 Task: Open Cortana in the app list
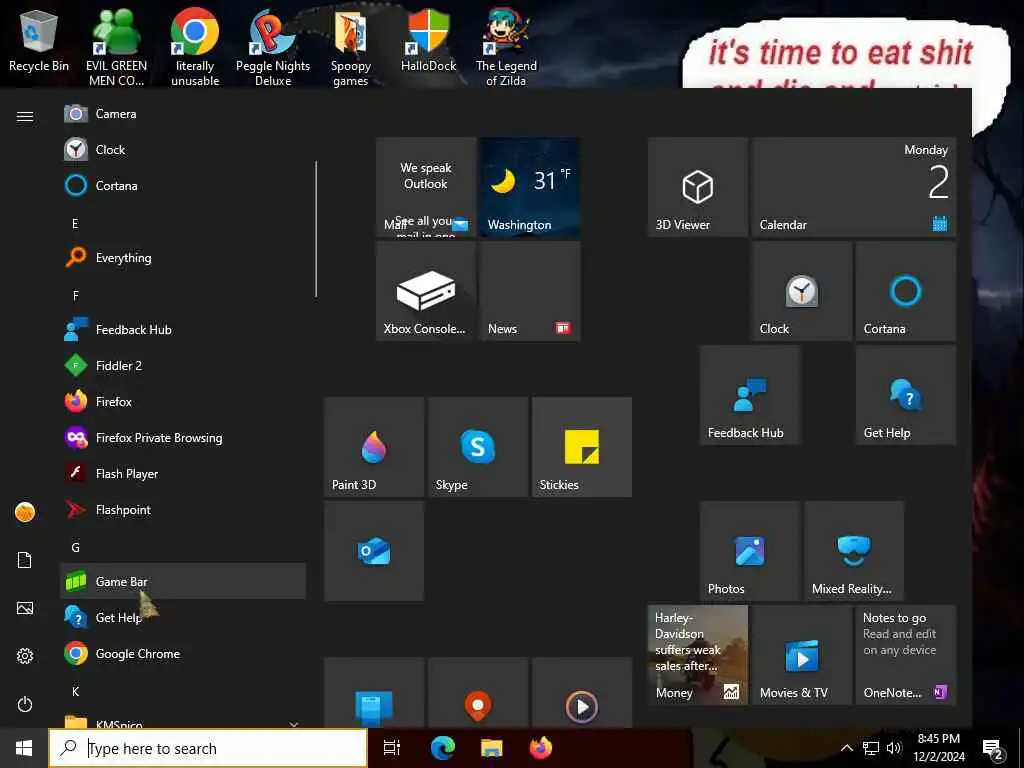(x=183, y=185)
